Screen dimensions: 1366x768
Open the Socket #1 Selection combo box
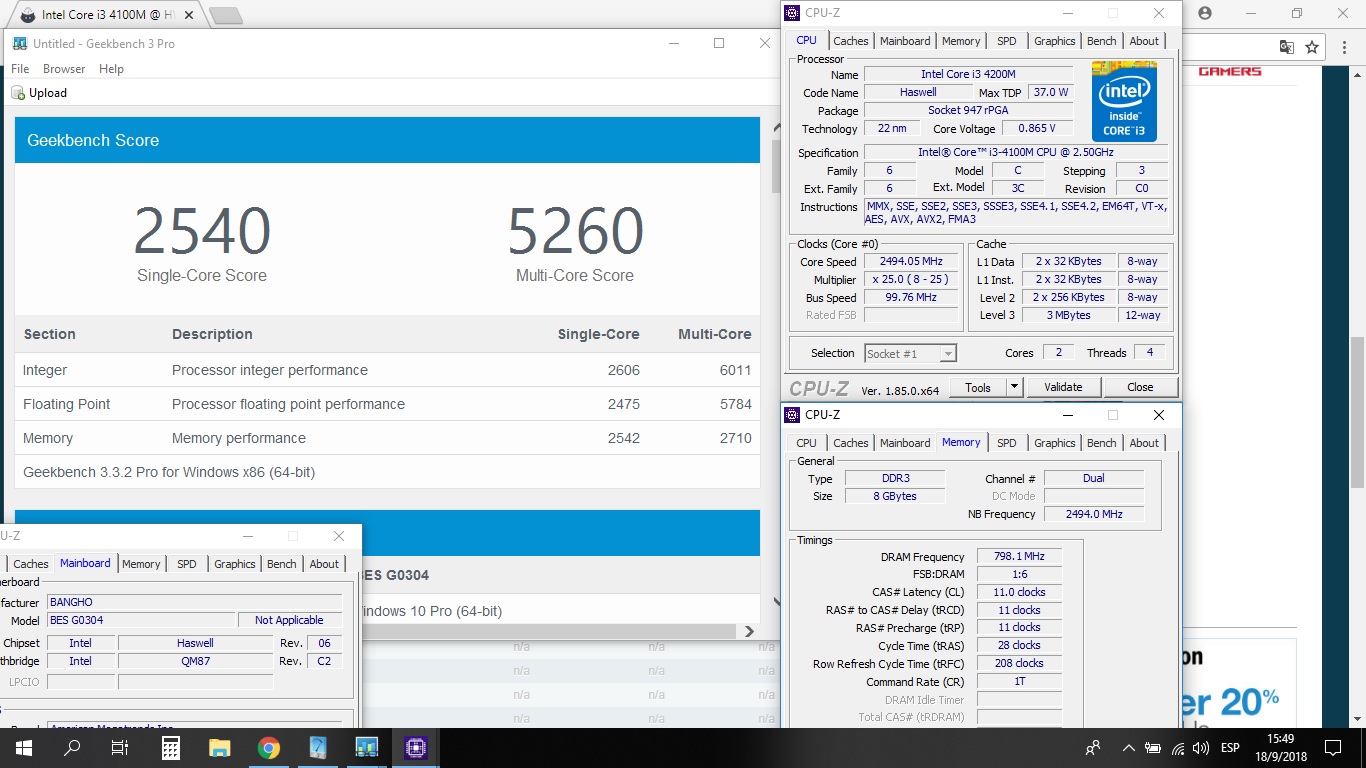tap(910, 353)
